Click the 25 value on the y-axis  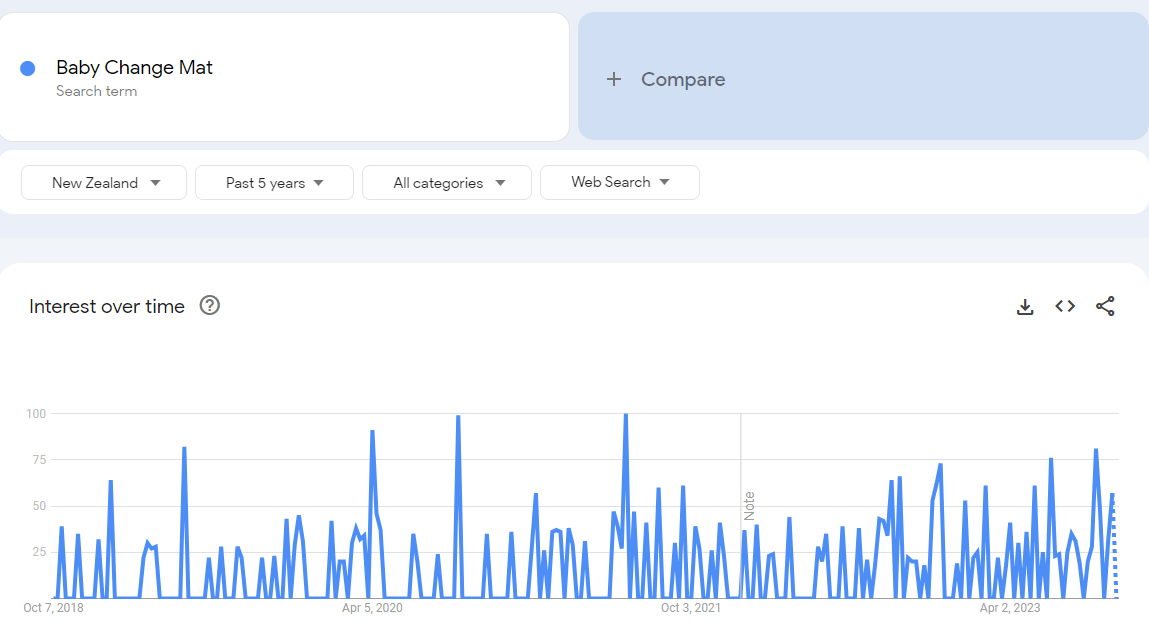coord(40,552)
